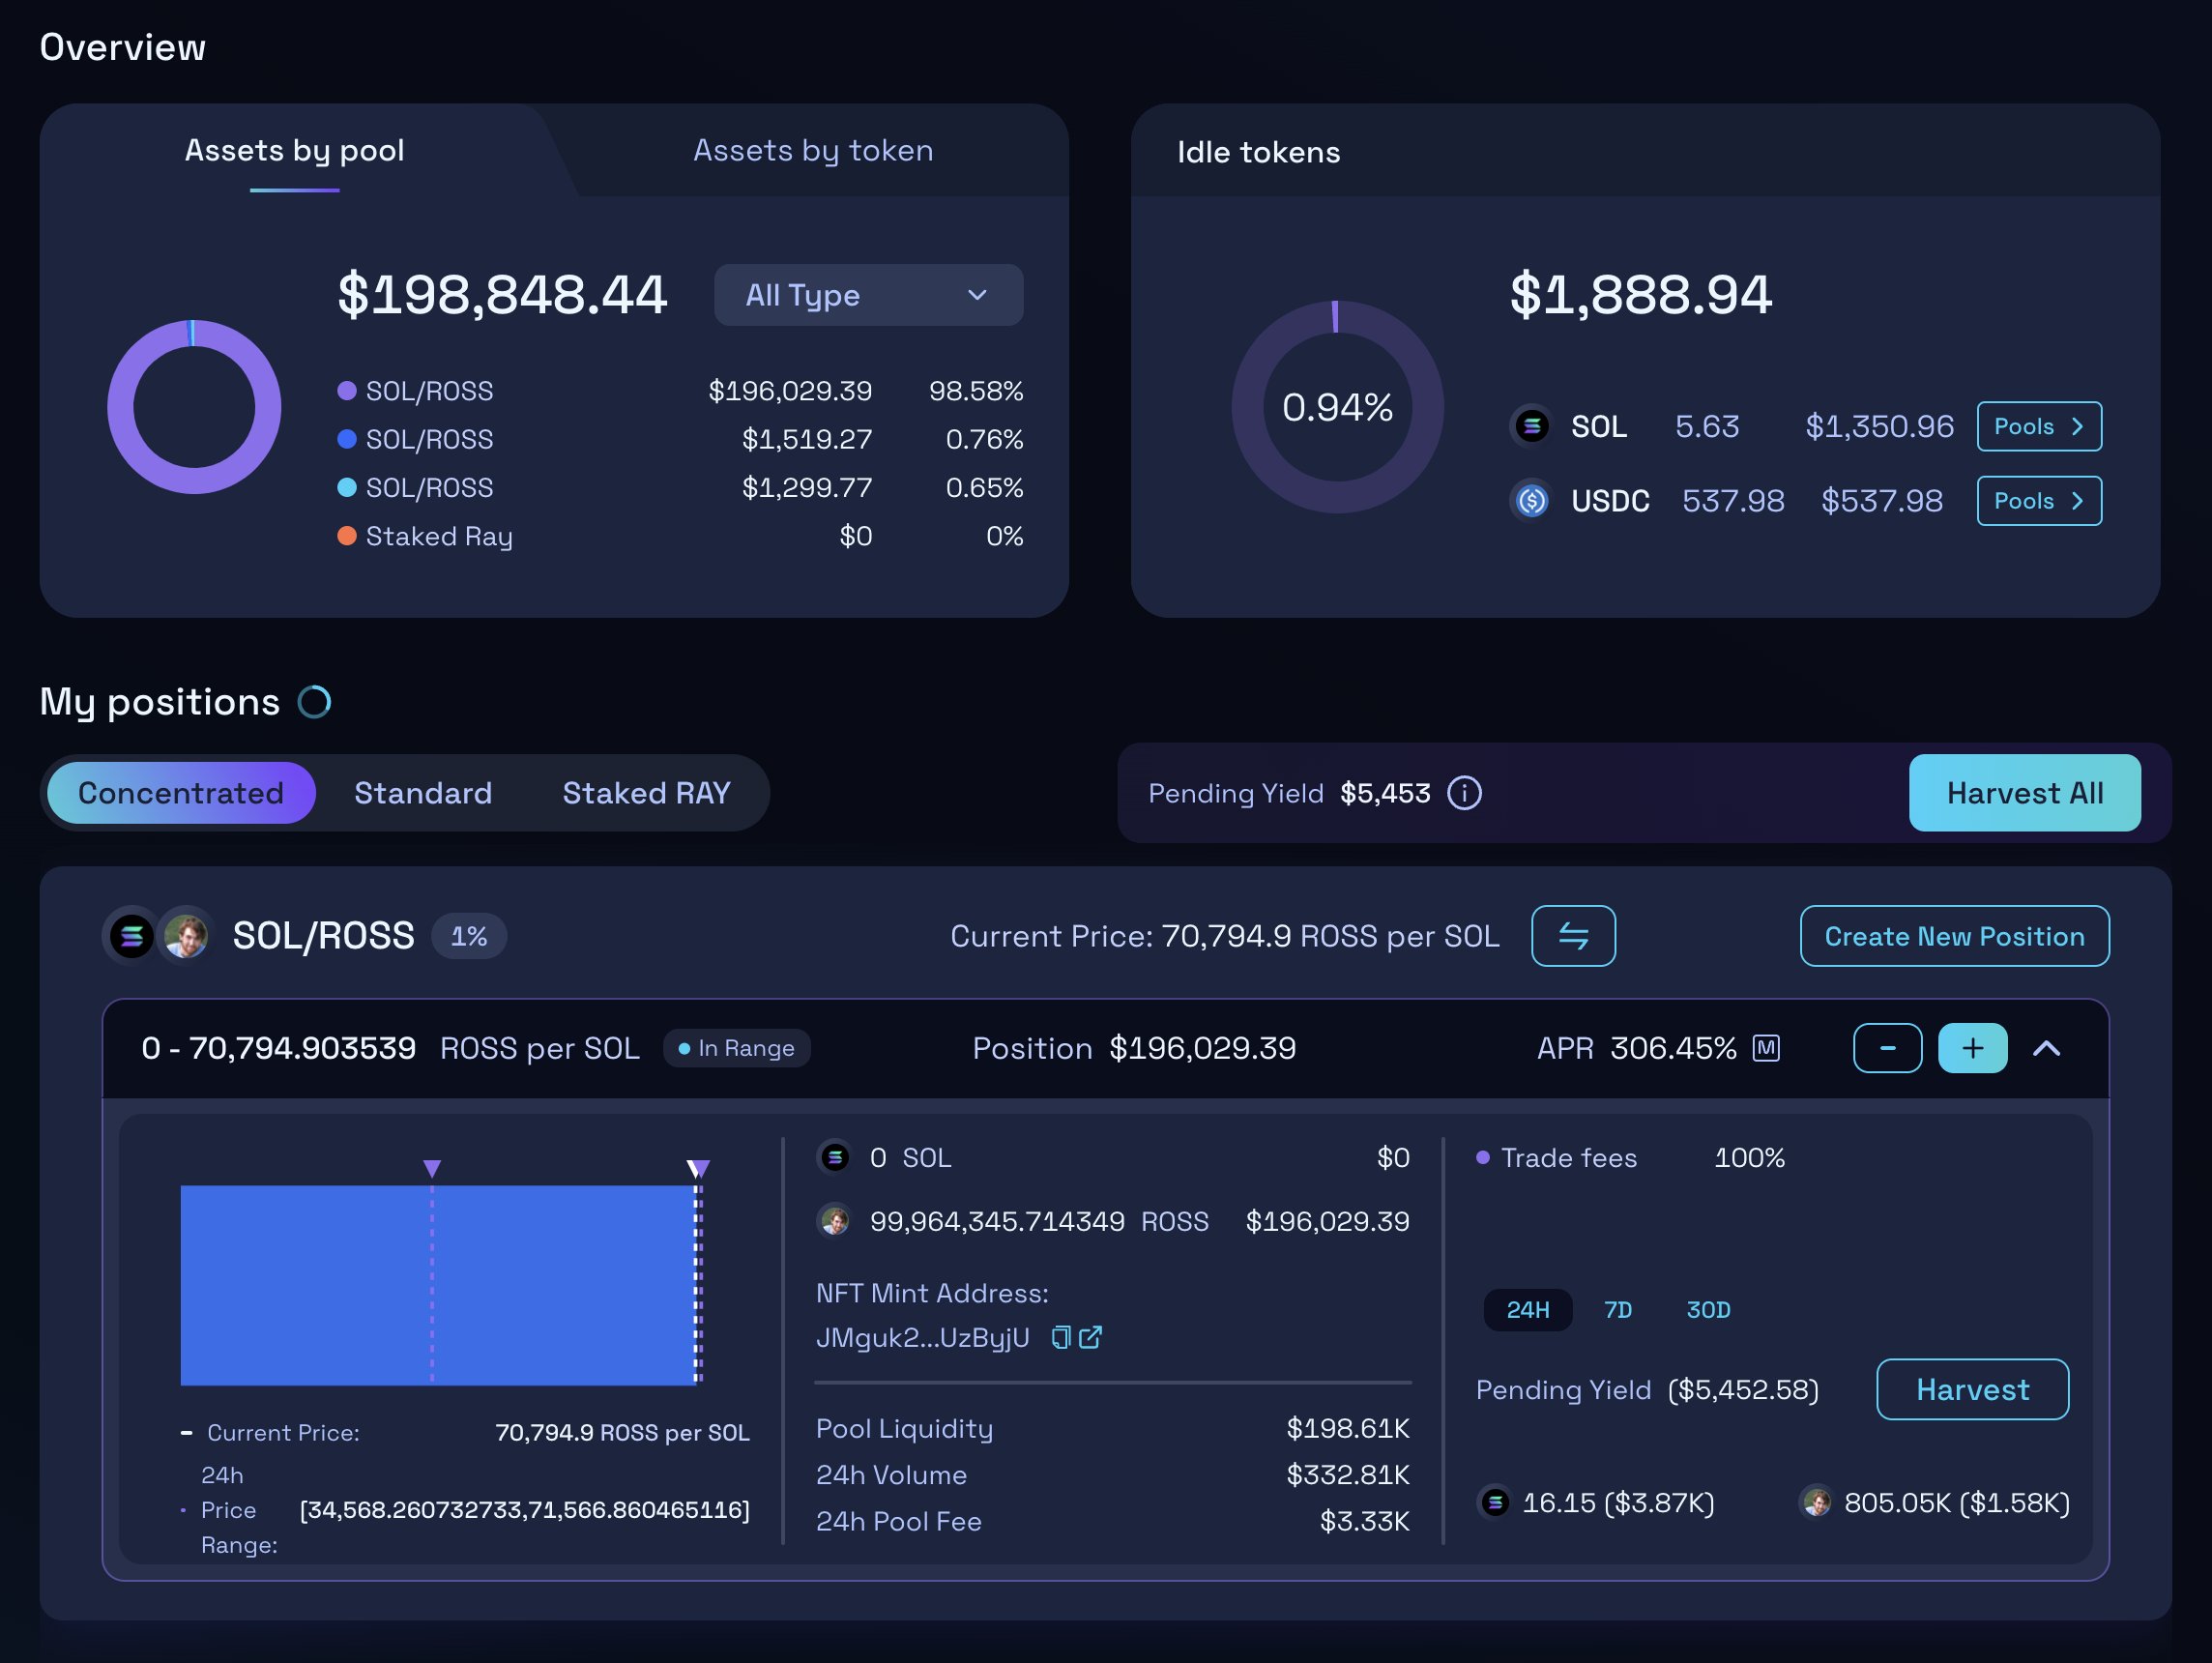
Task: Click the total value $198,848.44
Action: (x=502, y=295)
